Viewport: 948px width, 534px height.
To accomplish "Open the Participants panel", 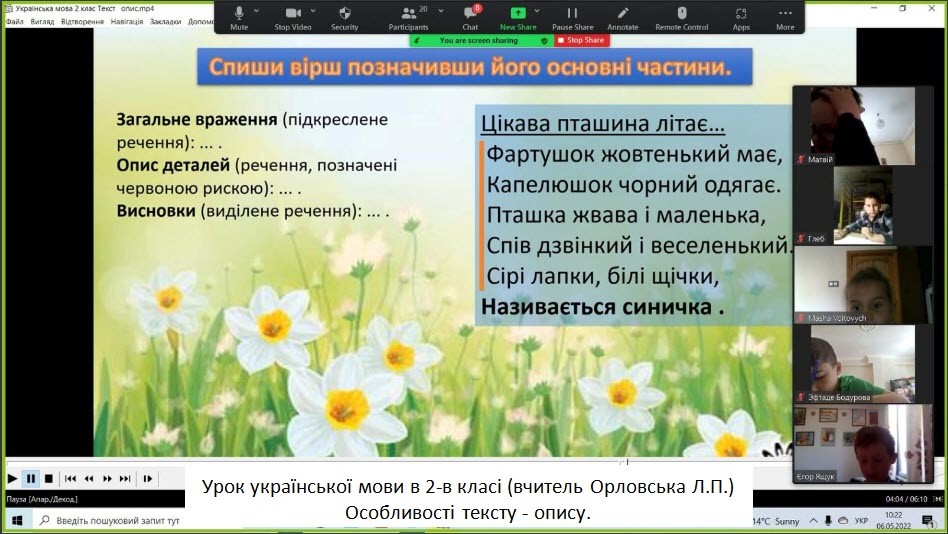I will 408,16.
